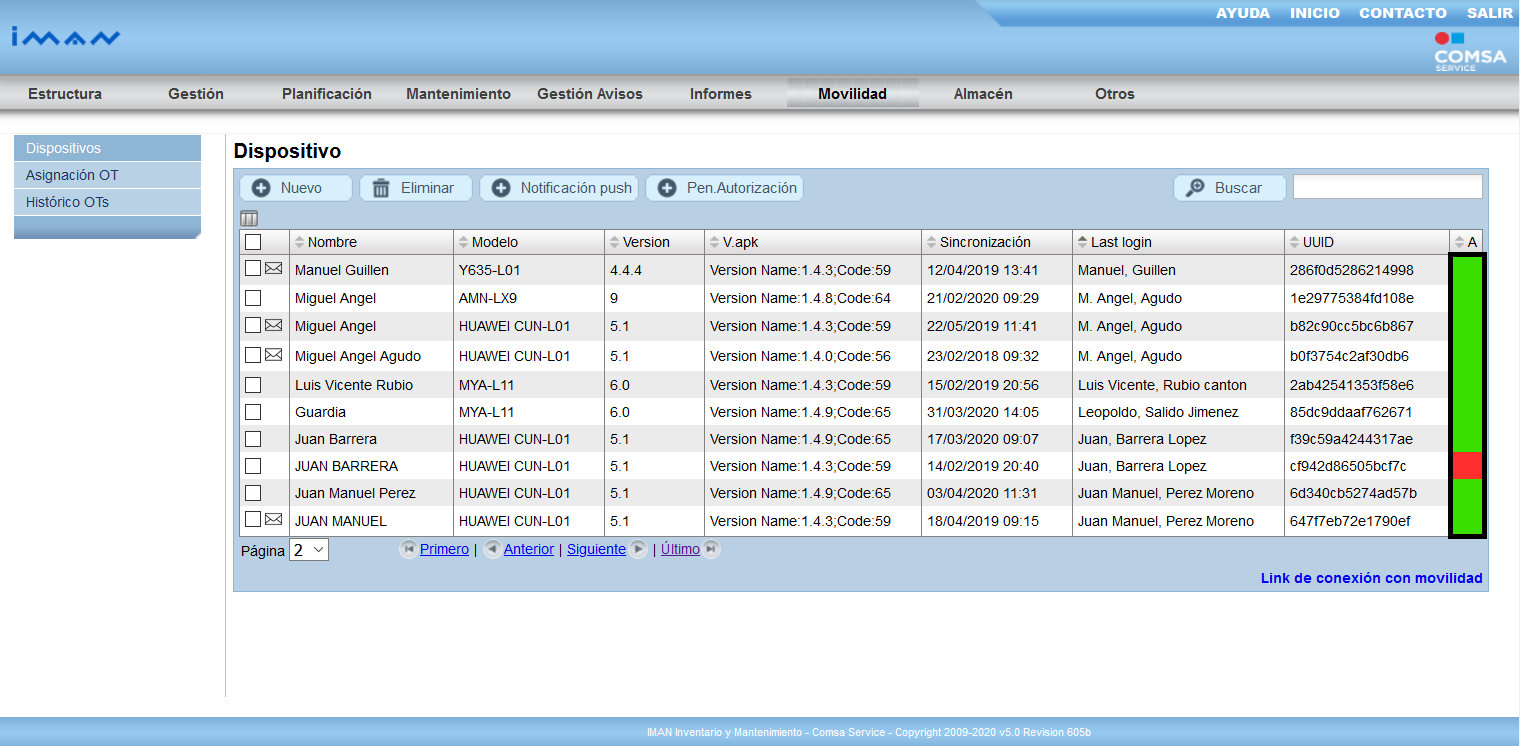
Task: Click the red status cell for JUAN BARRERA
Action: point(1466,466)
